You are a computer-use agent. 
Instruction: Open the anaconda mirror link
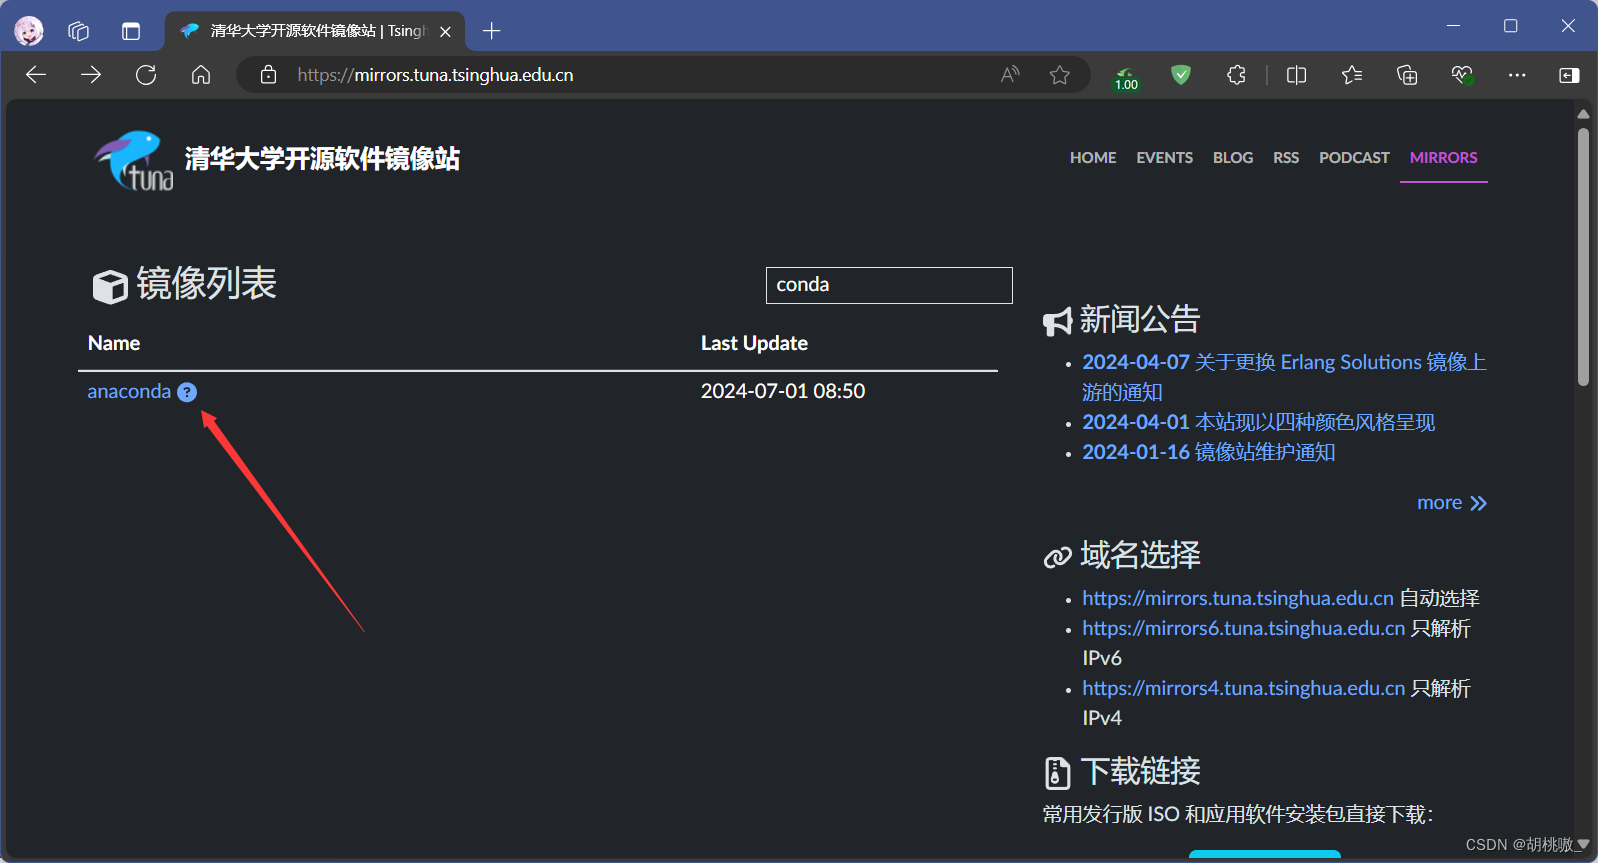(129, 391)
